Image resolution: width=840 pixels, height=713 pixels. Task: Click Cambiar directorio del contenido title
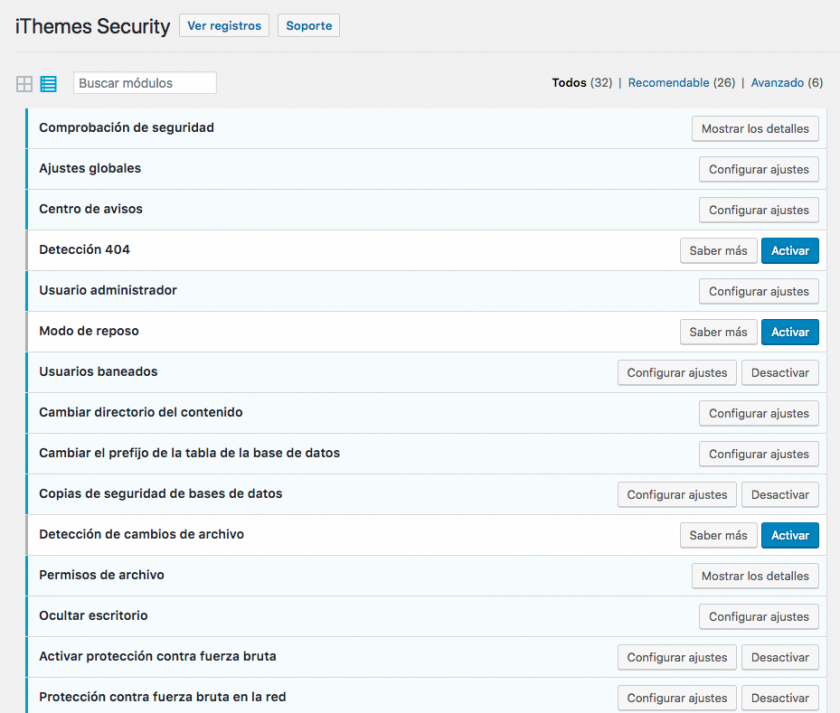pyautogui.click(x=141, y=412)
